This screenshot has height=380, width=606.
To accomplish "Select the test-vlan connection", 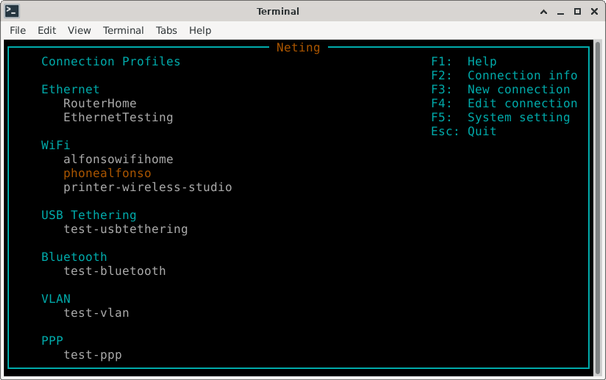I will [96, 313].
